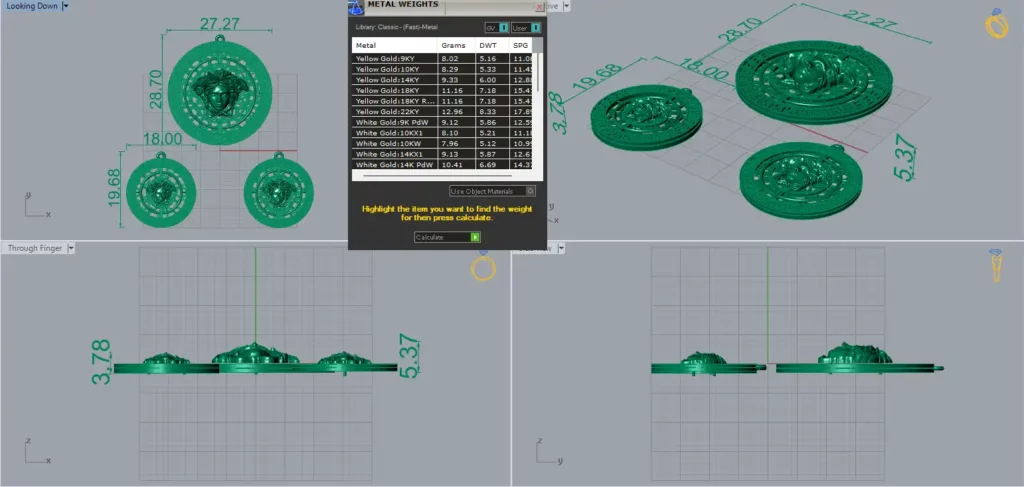Open the Perspective viewport dropdown arrow
1024x487 pixels.
tap(566, 6)
